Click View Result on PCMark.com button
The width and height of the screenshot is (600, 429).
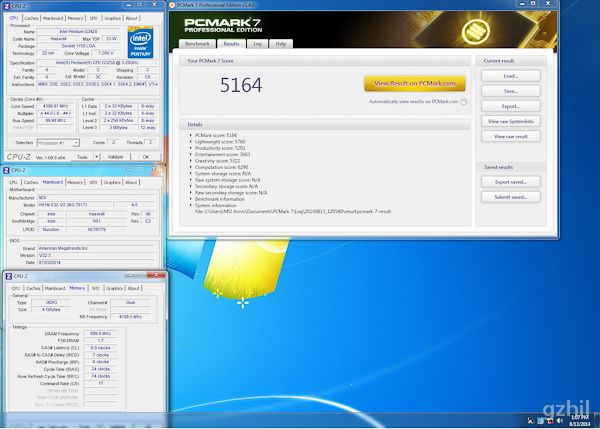415,83
